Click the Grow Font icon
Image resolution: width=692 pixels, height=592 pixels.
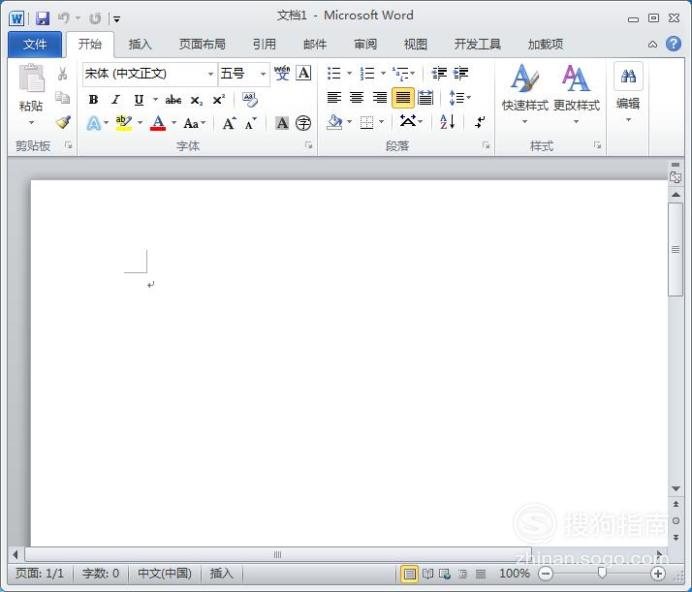point(229,123)
